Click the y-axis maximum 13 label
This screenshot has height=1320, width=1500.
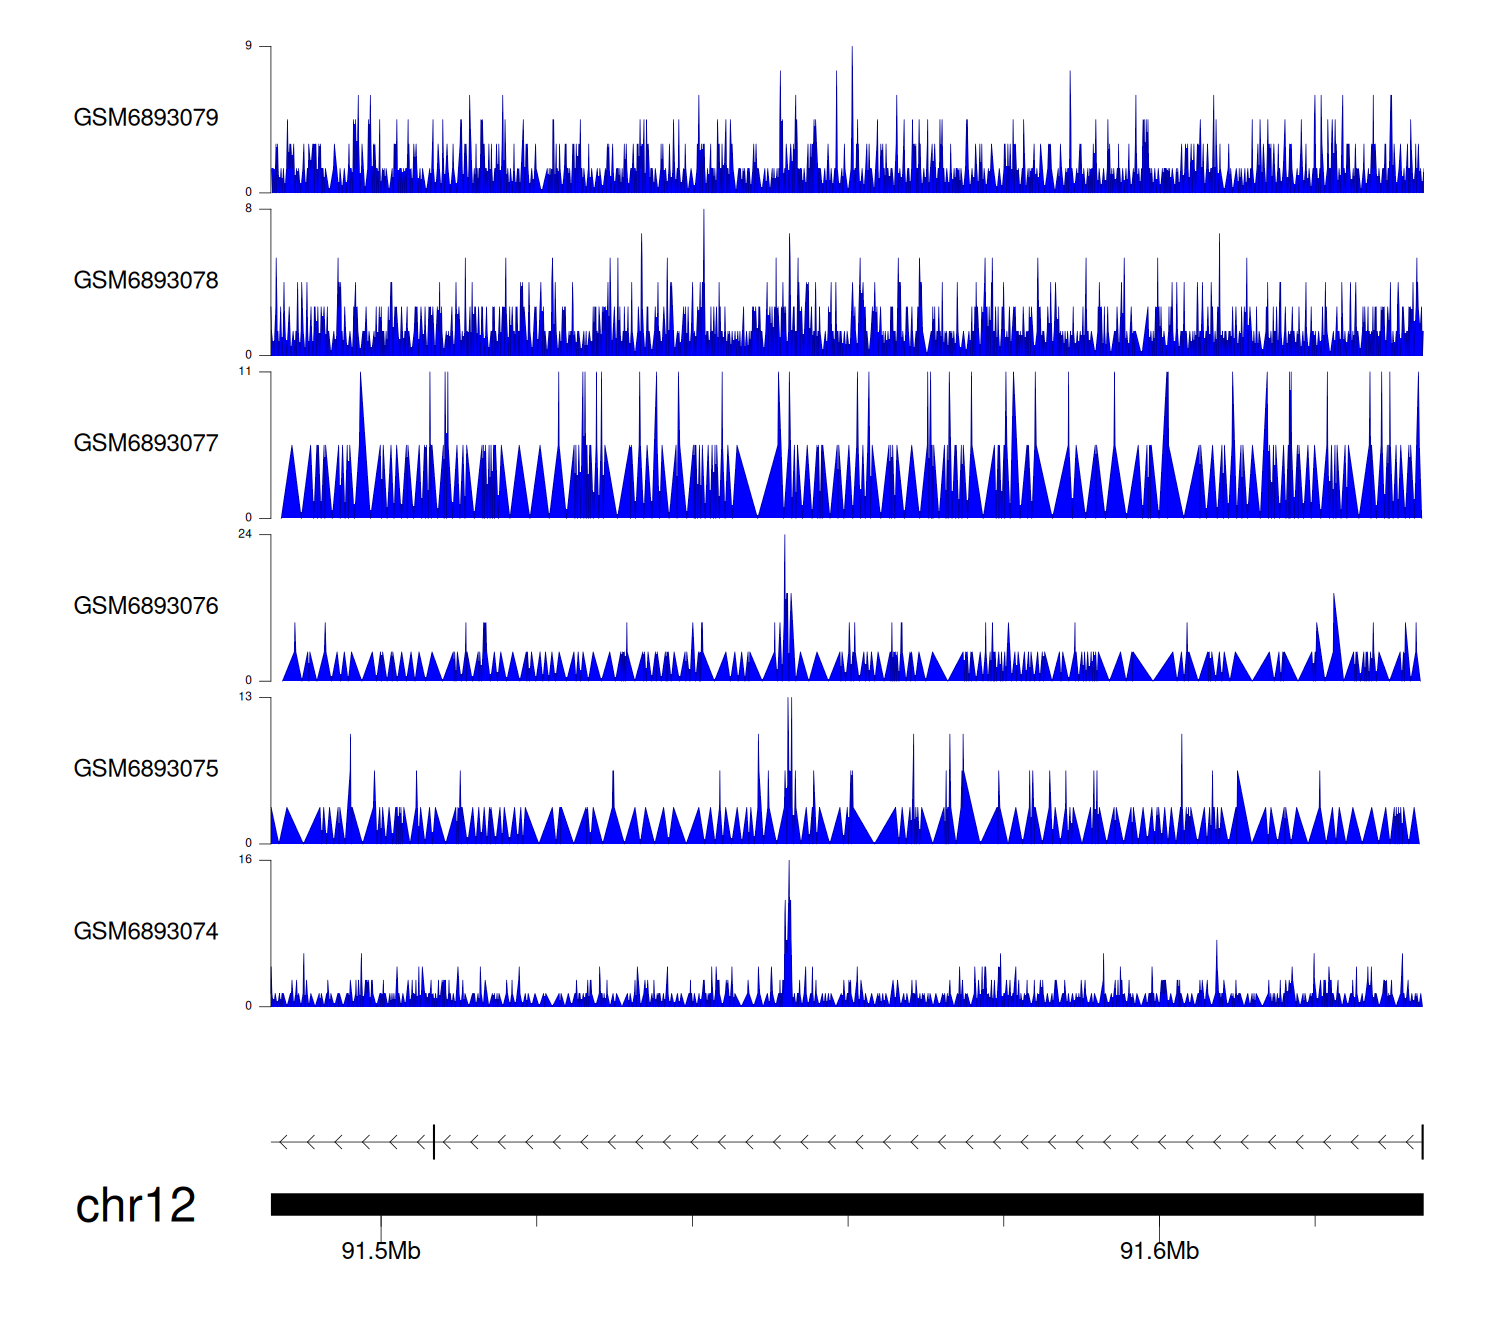245,697
